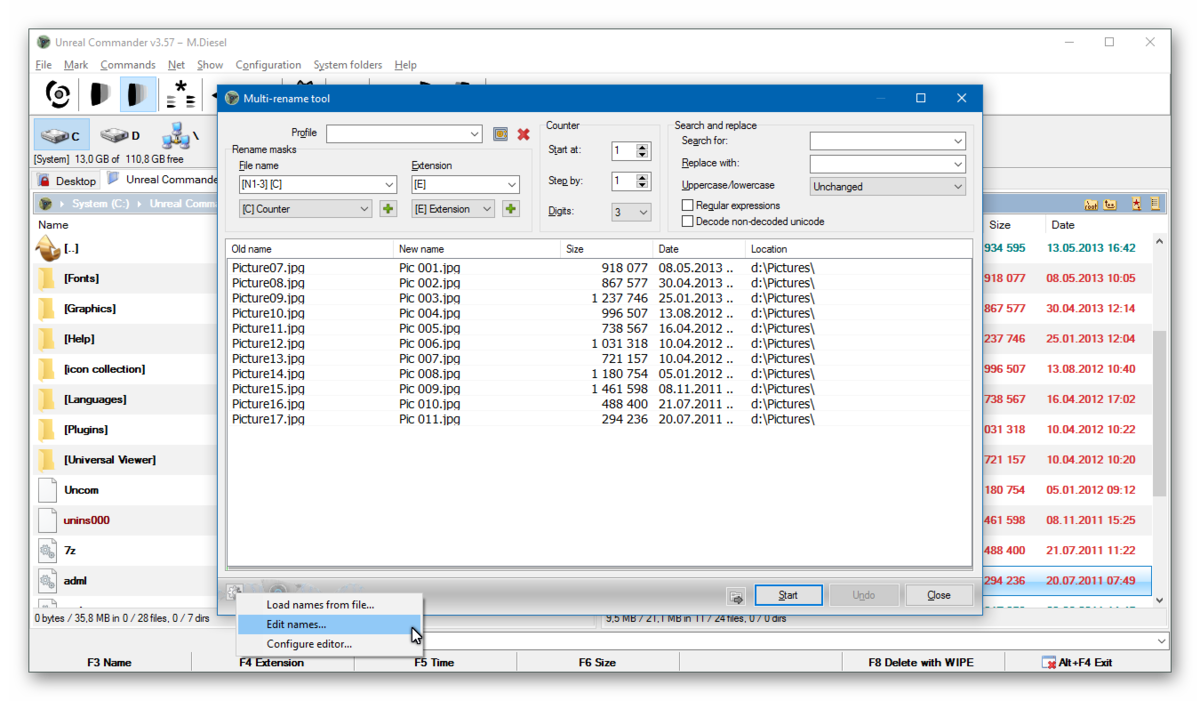Select the unins000 file

tap(87, 520)
